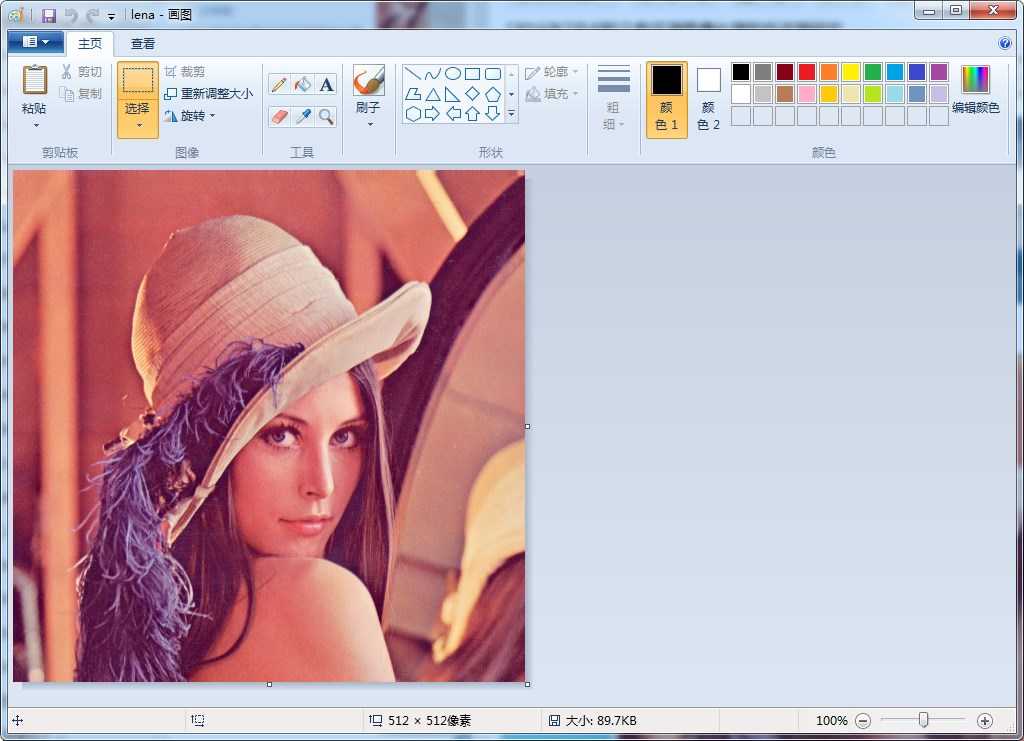The height and width of the screenshot is (741, 1024).
Task: Open Edit colors dialog
Action: [976, 91]
